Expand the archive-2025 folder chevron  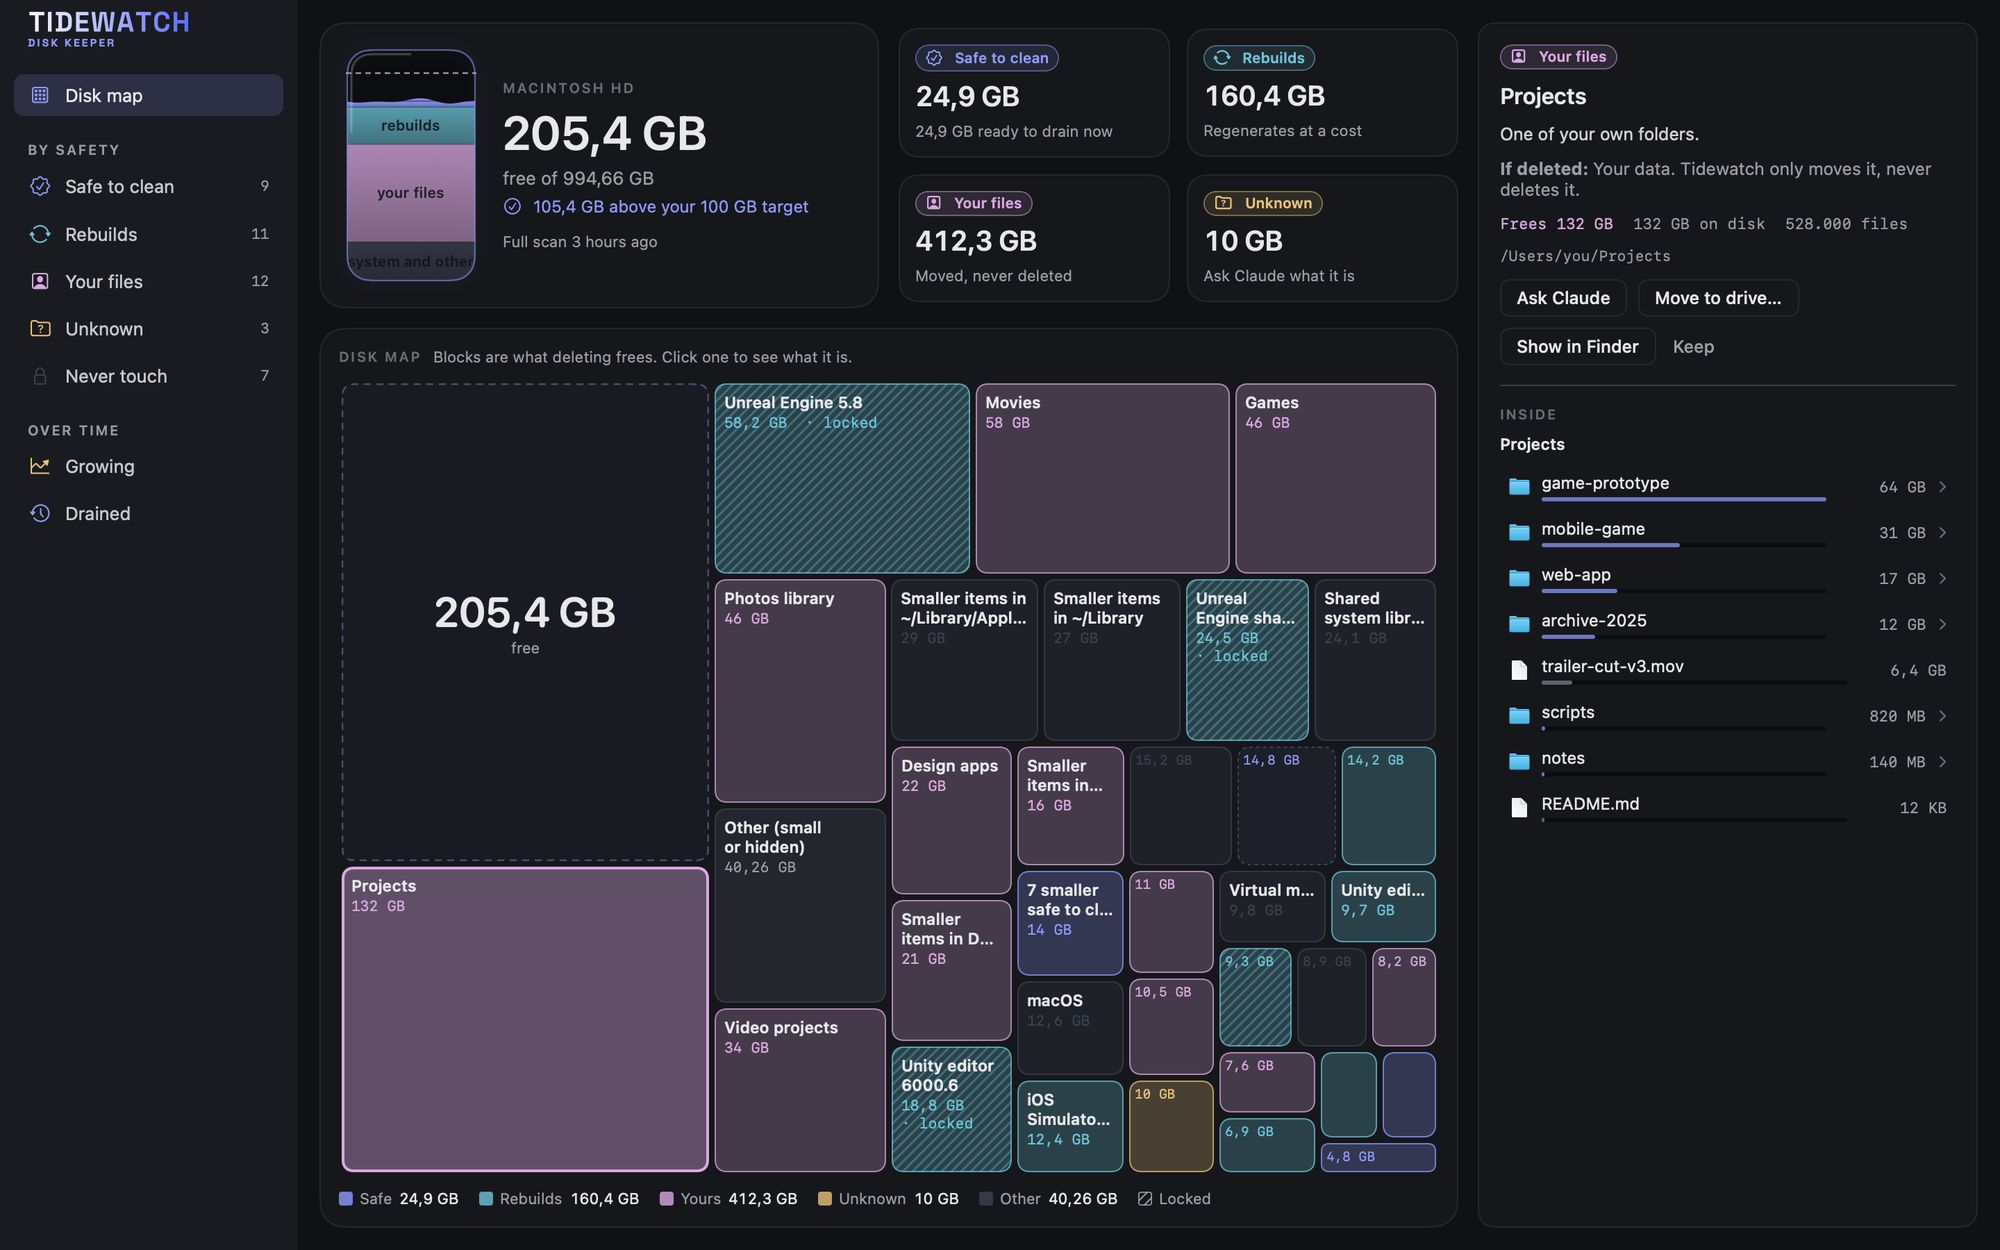click(x=1942, y=624)
